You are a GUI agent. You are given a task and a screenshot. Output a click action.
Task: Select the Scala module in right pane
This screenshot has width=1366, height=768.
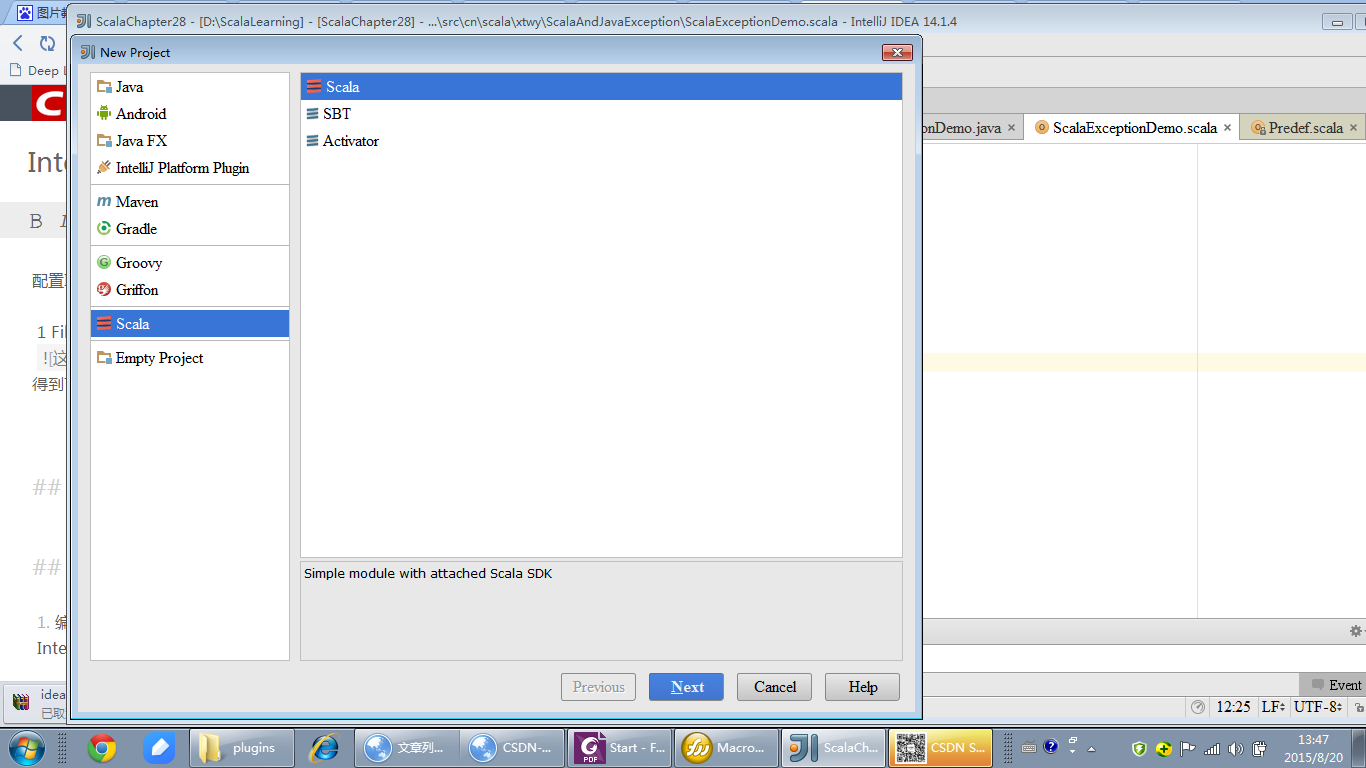(x=601, y=87)
